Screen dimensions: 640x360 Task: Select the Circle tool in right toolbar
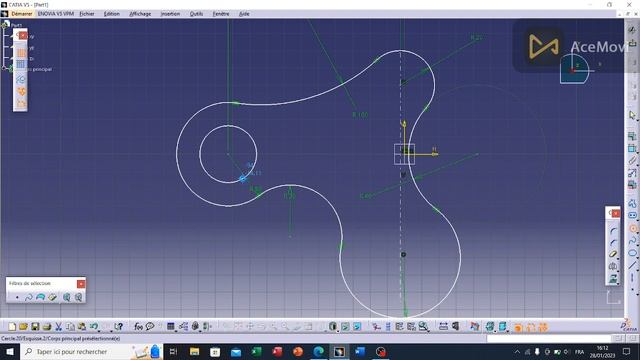click(632, 228)
